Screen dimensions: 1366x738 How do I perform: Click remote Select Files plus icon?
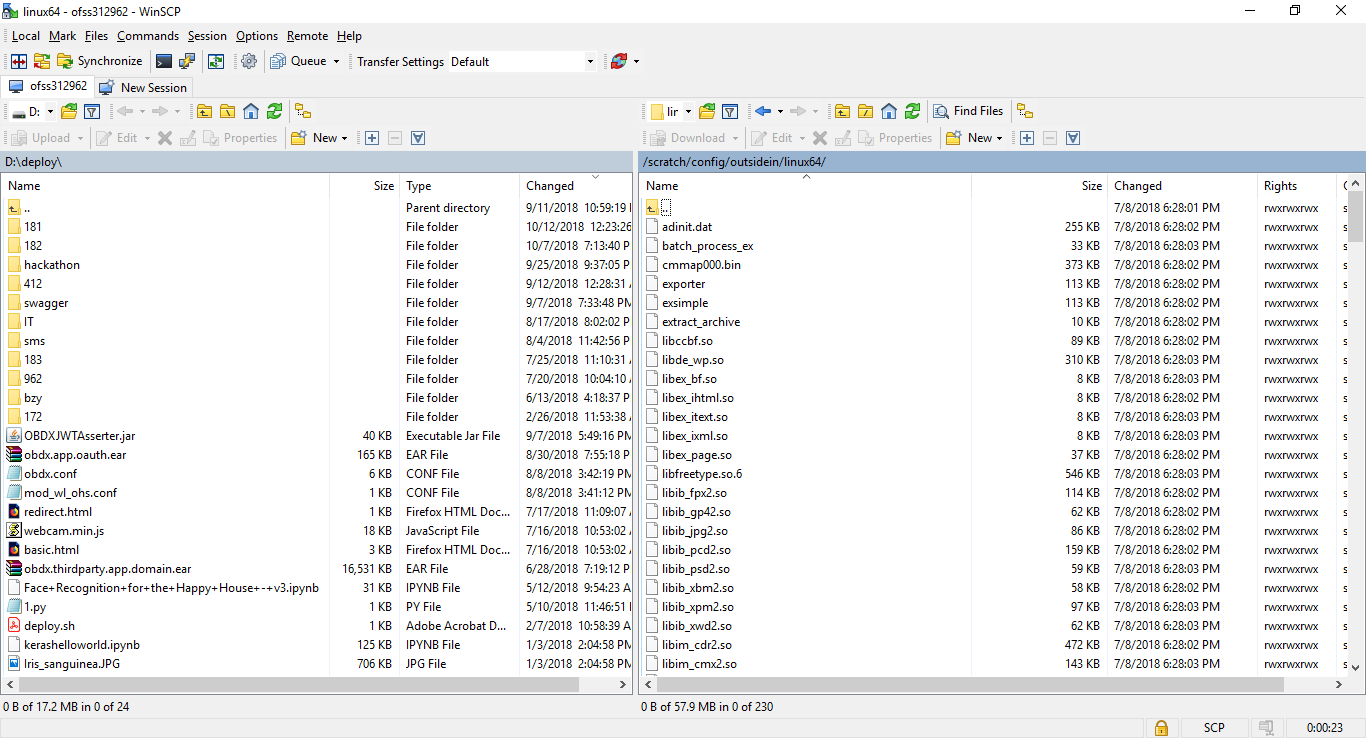(1027, 138)
